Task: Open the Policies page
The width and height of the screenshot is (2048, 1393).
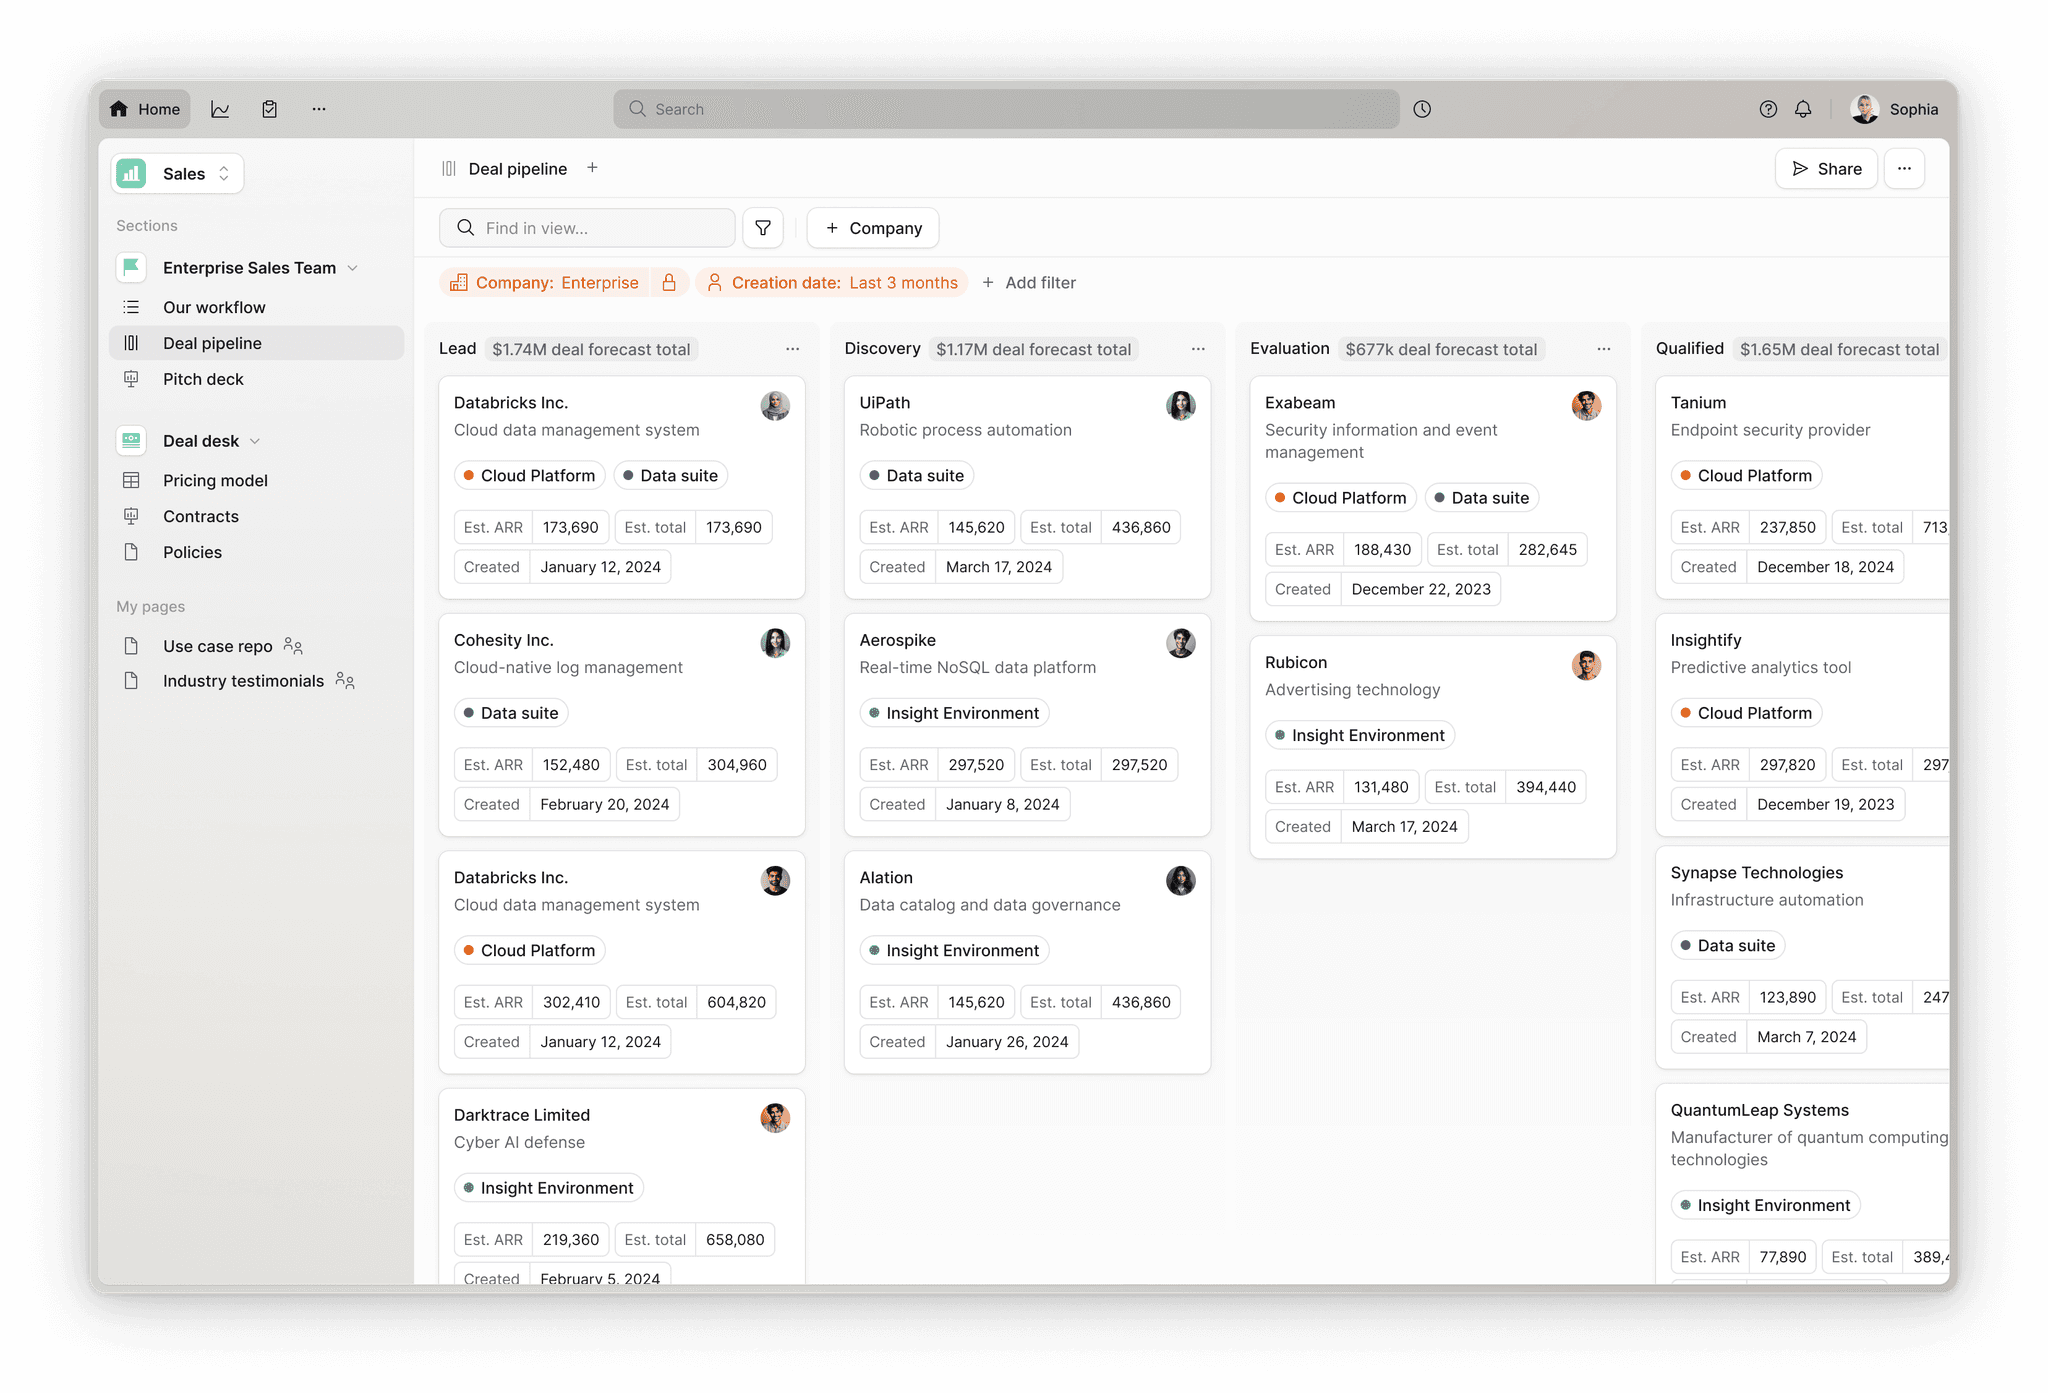Action: (x=256, y=552)
